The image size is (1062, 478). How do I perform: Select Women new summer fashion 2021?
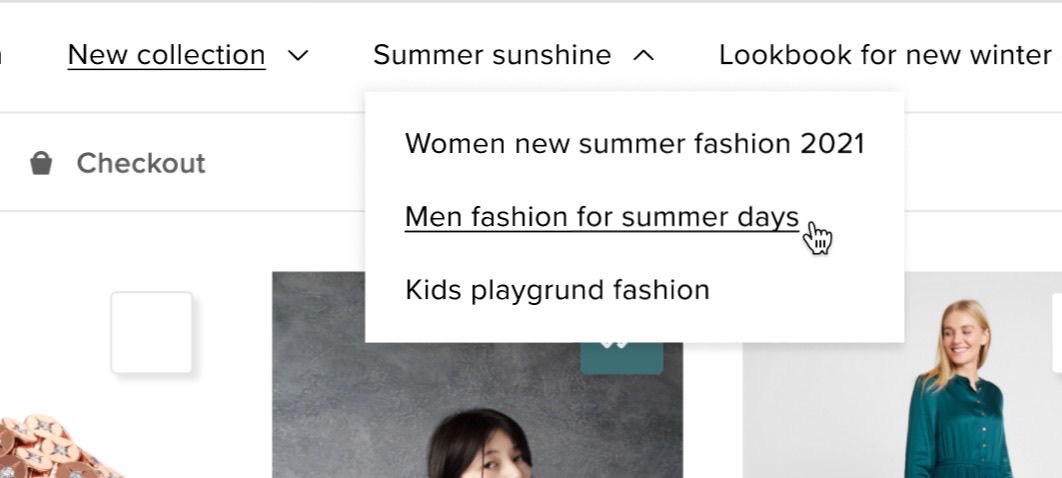pyautogui.click(x=635, y=144)
